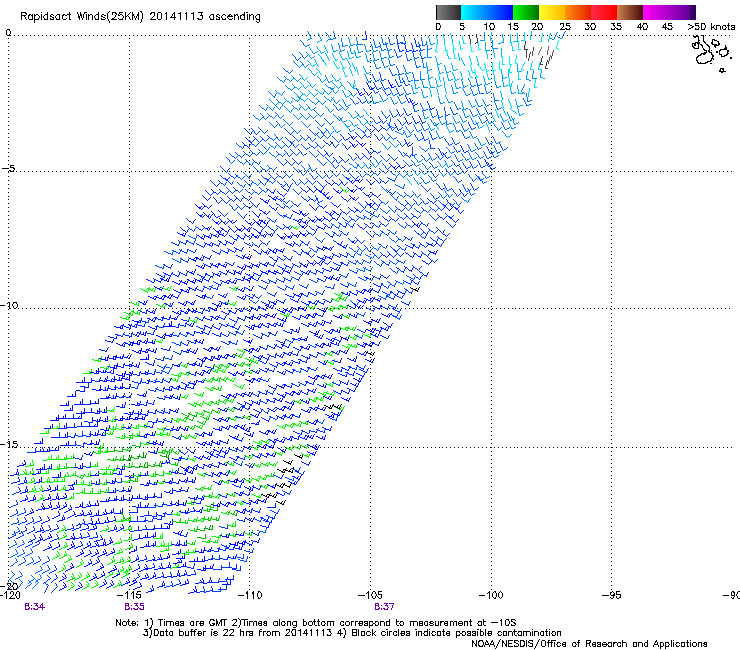The height and width of the screenshot is (650, 740).
Task: Click the orange 25-30 knots color band
Action: pos(578,12)
